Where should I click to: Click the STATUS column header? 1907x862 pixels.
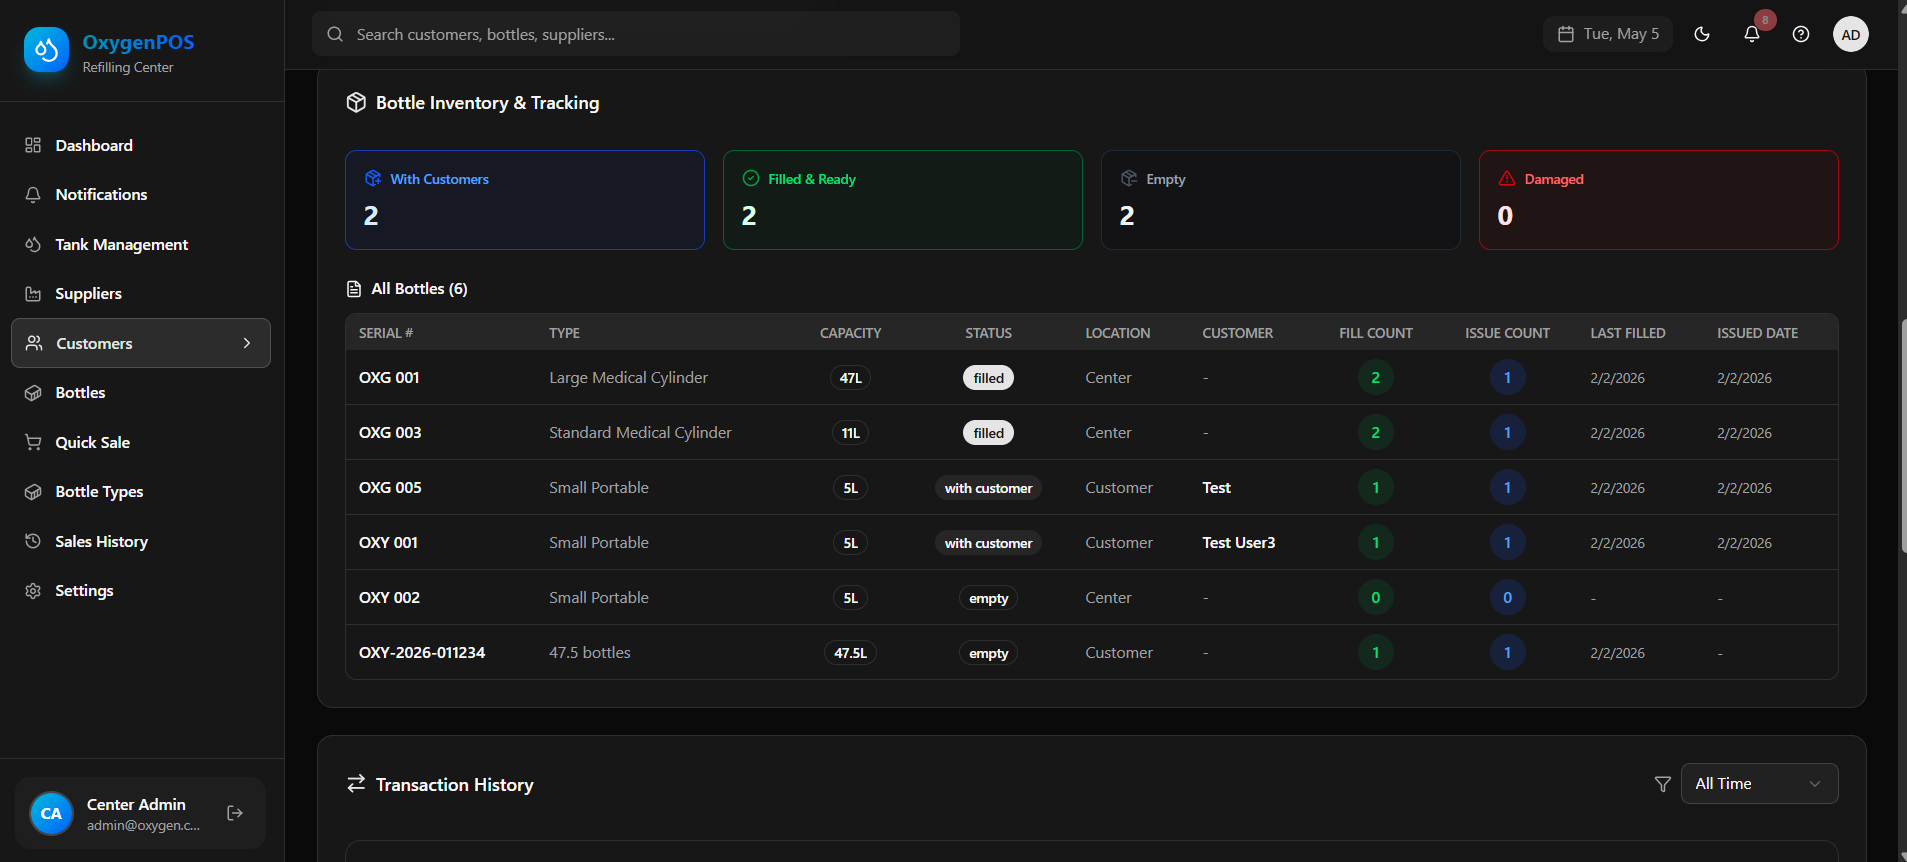point(988,333)
